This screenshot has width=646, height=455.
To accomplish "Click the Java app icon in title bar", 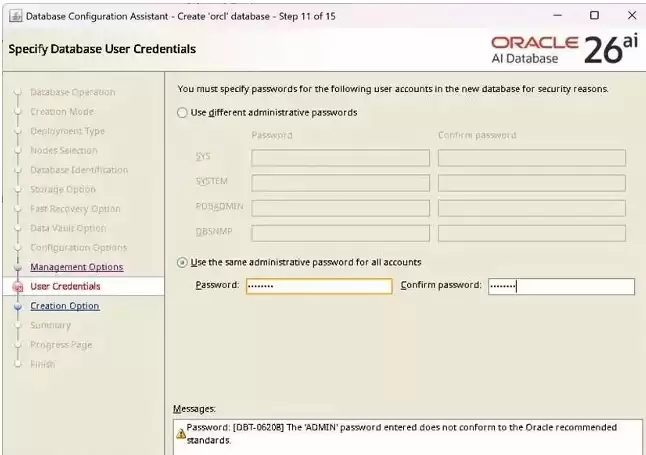I will click(16, 16).
